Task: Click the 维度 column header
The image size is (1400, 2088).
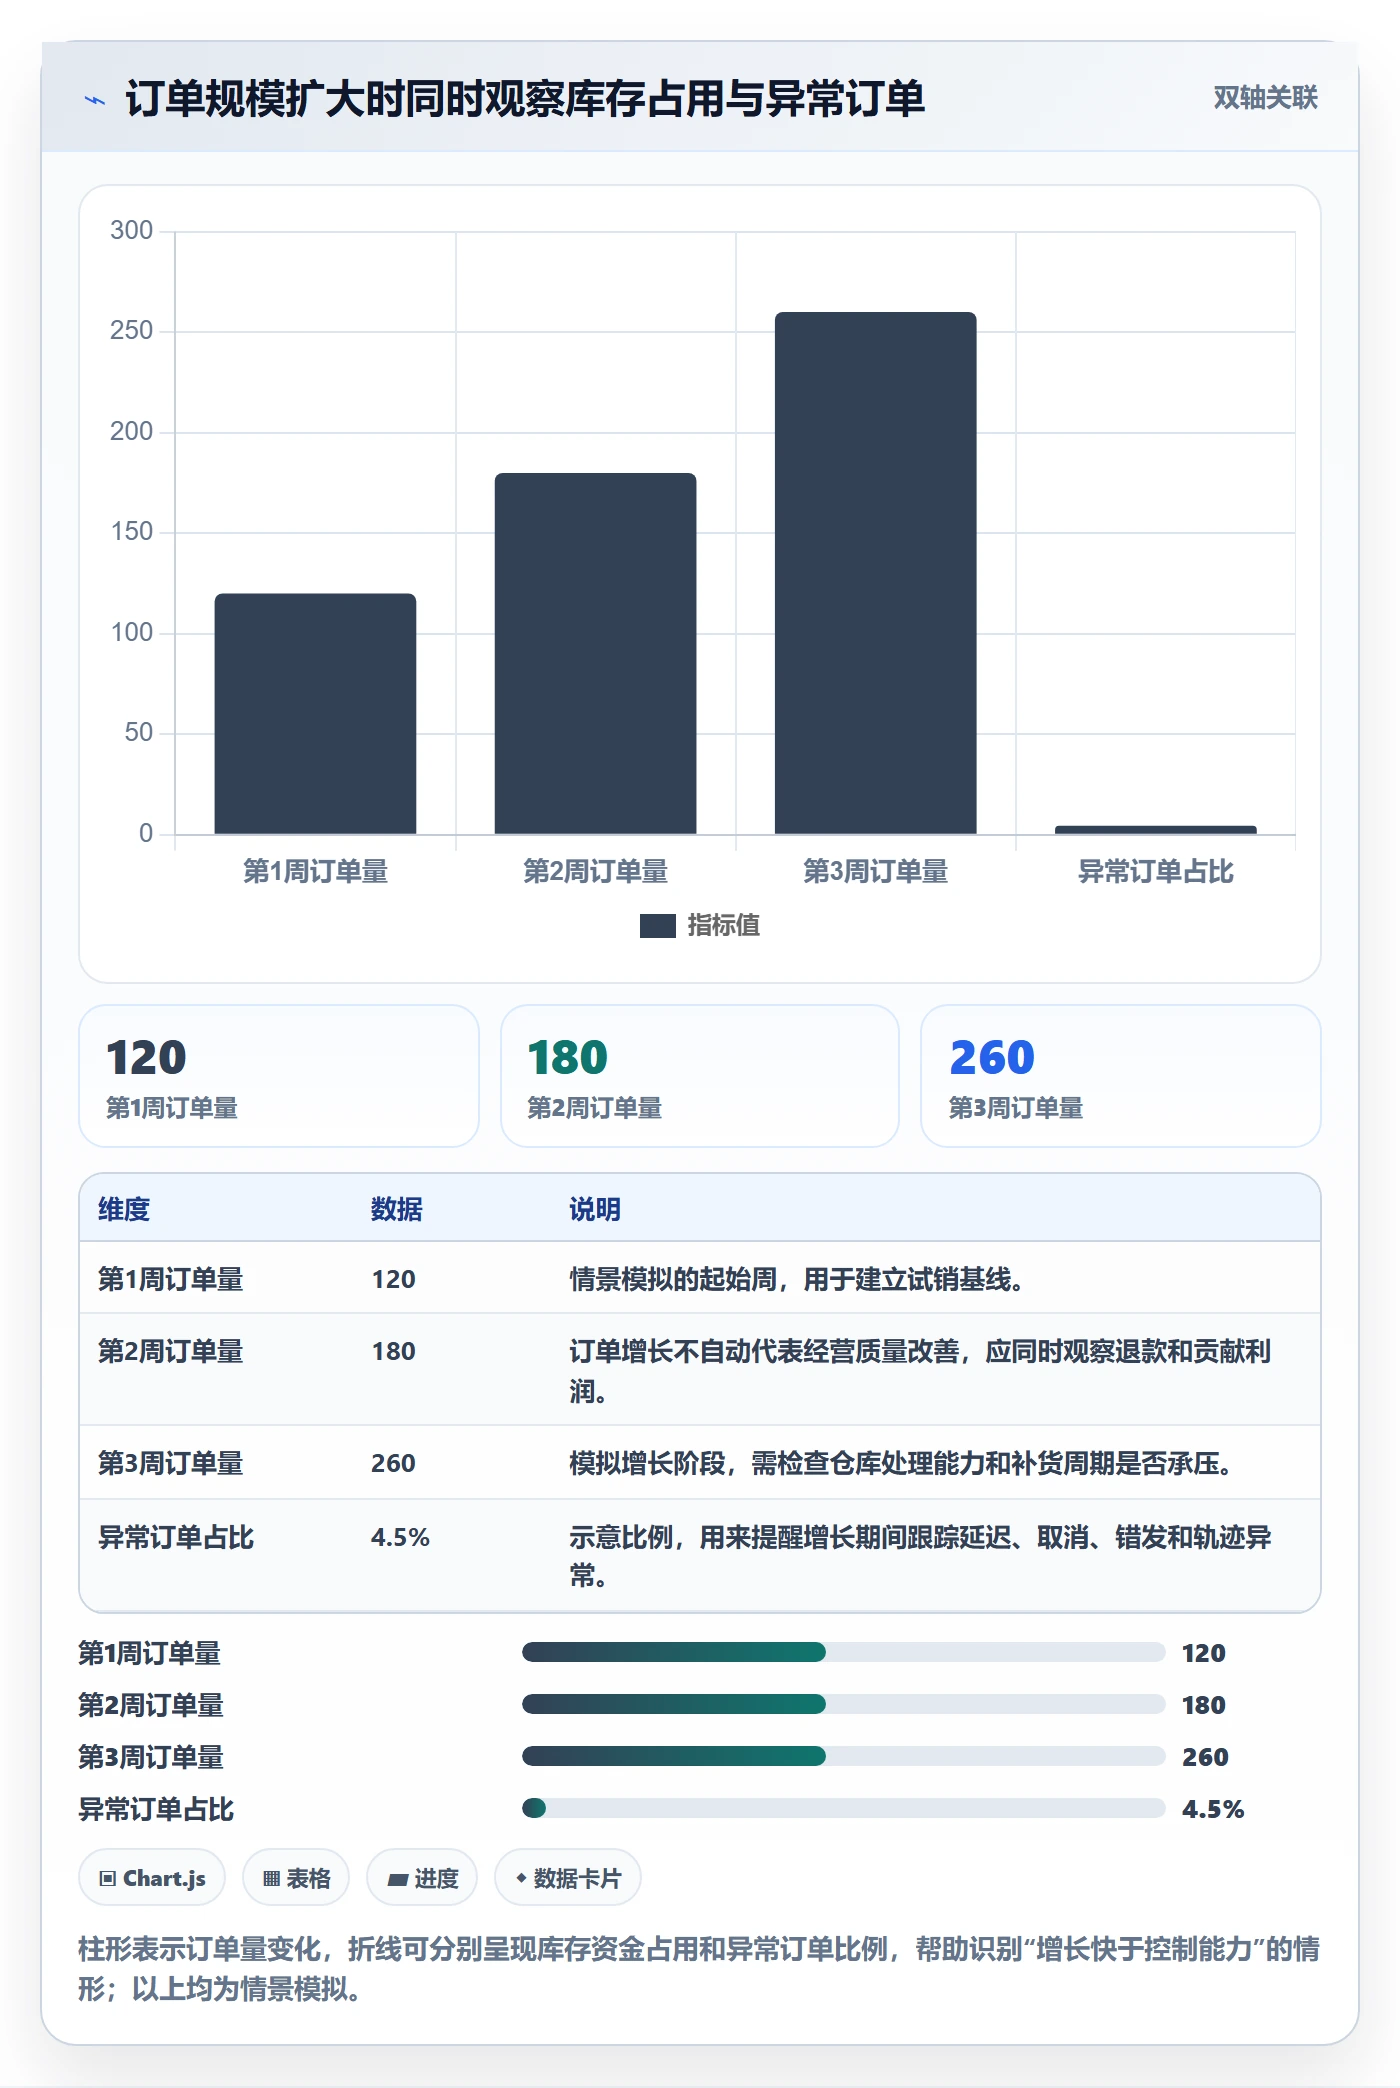Action: [124, 1209]
